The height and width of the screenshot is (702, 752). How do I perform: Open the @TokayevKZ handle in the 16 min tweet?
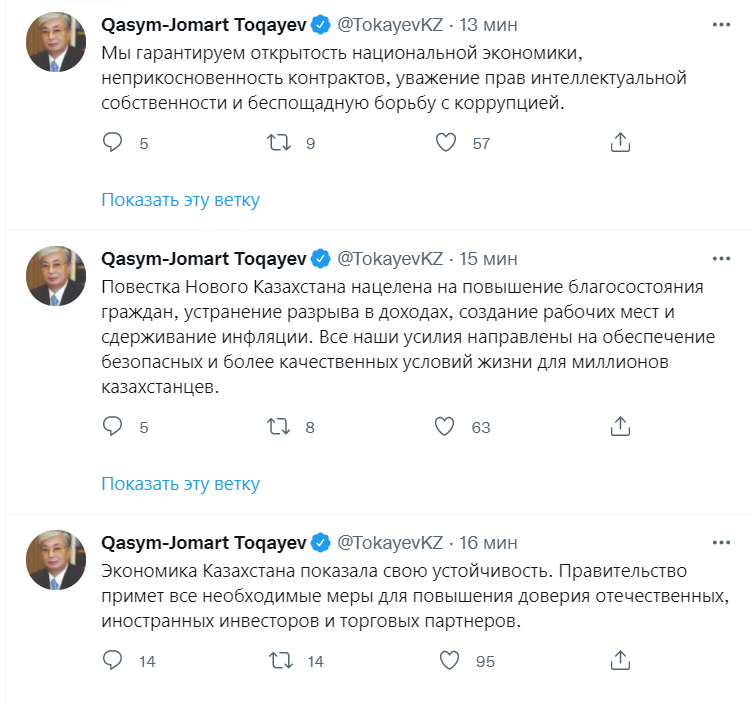point(390,543)
